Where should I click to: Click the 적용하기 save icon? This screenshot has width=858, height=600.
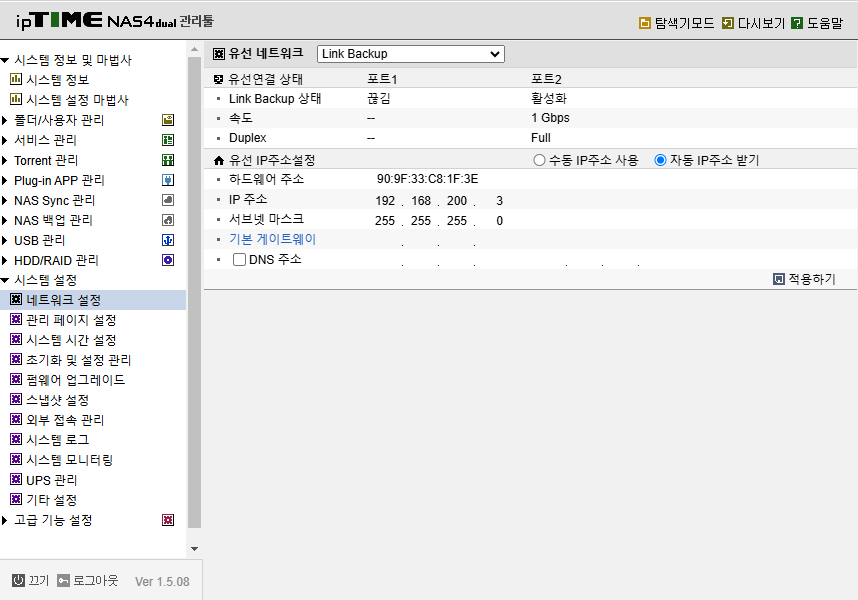[779, 279]
